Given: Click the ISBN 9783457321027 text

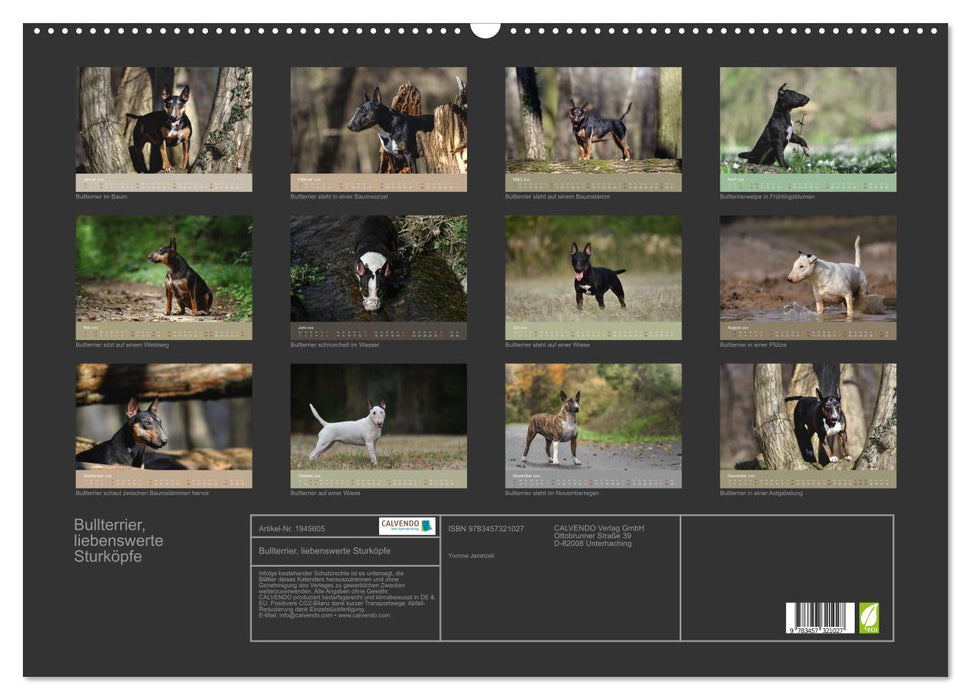Looking at the screenshot, I should [x=486, y=527].
